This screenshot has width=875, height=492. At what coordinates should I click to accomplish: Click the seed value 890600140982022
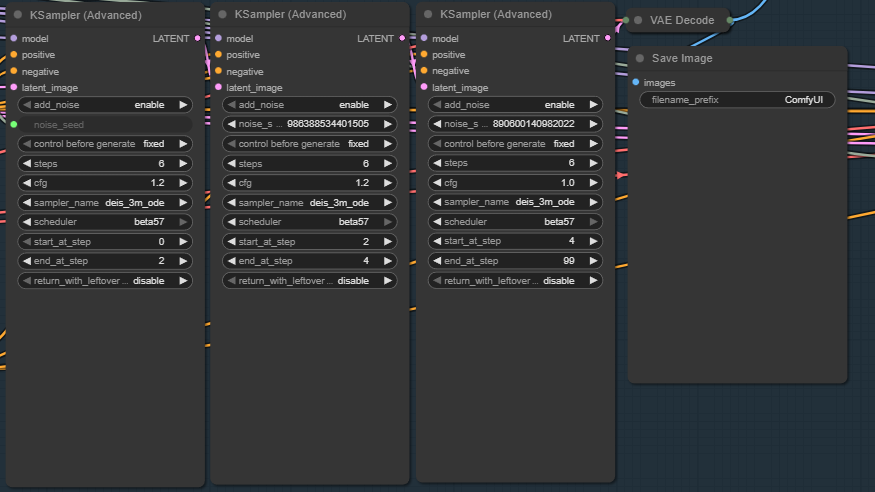(533, 124)
